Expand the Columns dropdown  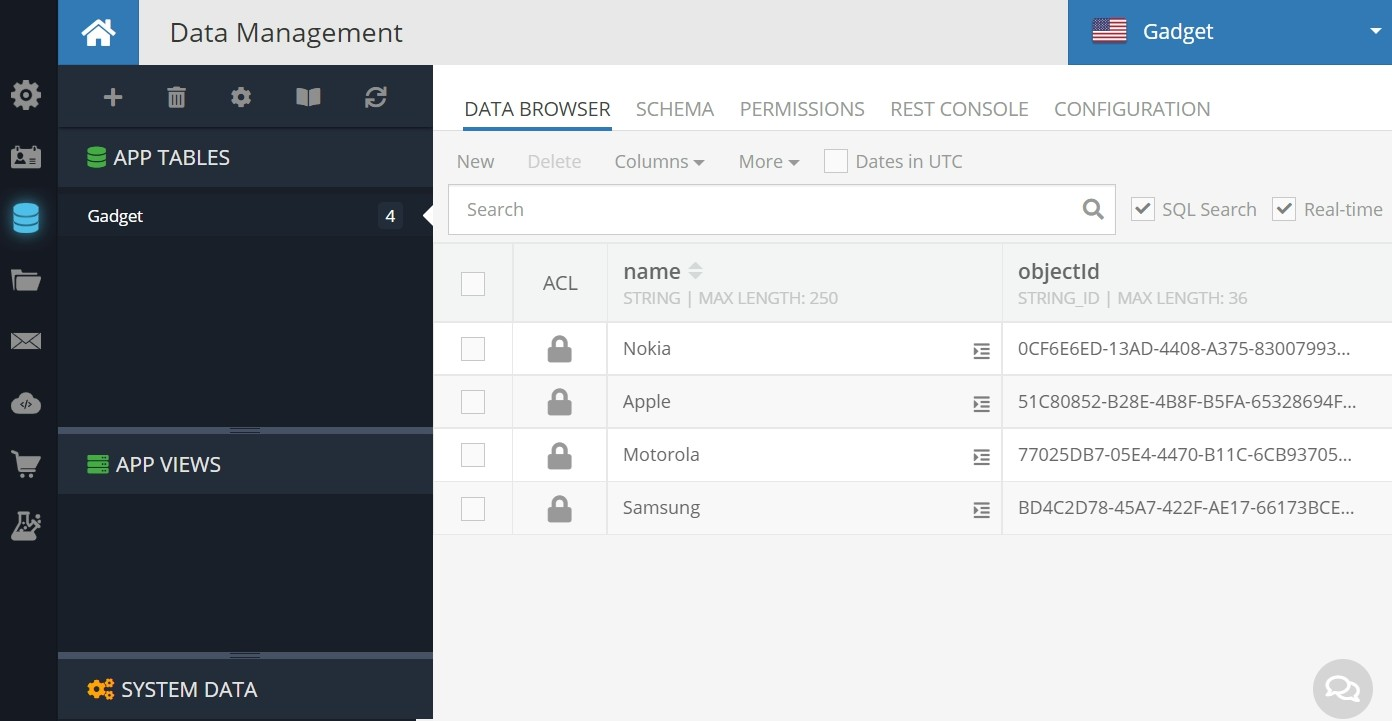[659, 161]
